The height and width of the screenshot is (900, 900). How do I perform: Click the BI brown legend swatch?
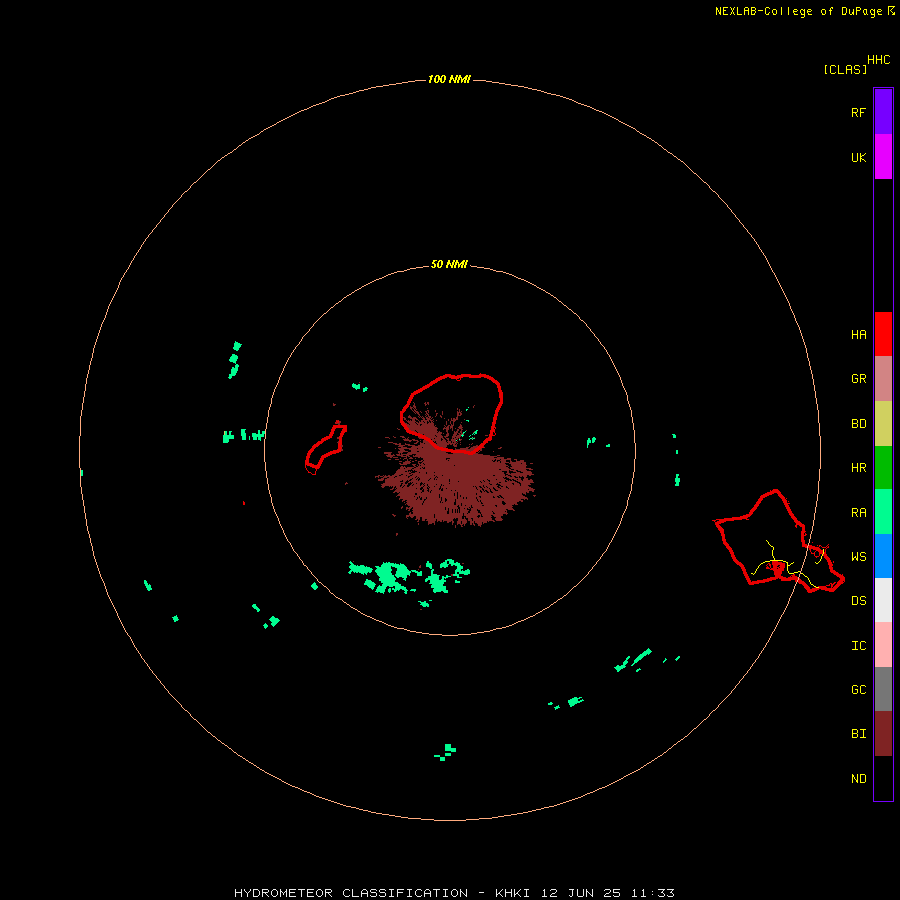pyautogui.click(x=883, y=734)
